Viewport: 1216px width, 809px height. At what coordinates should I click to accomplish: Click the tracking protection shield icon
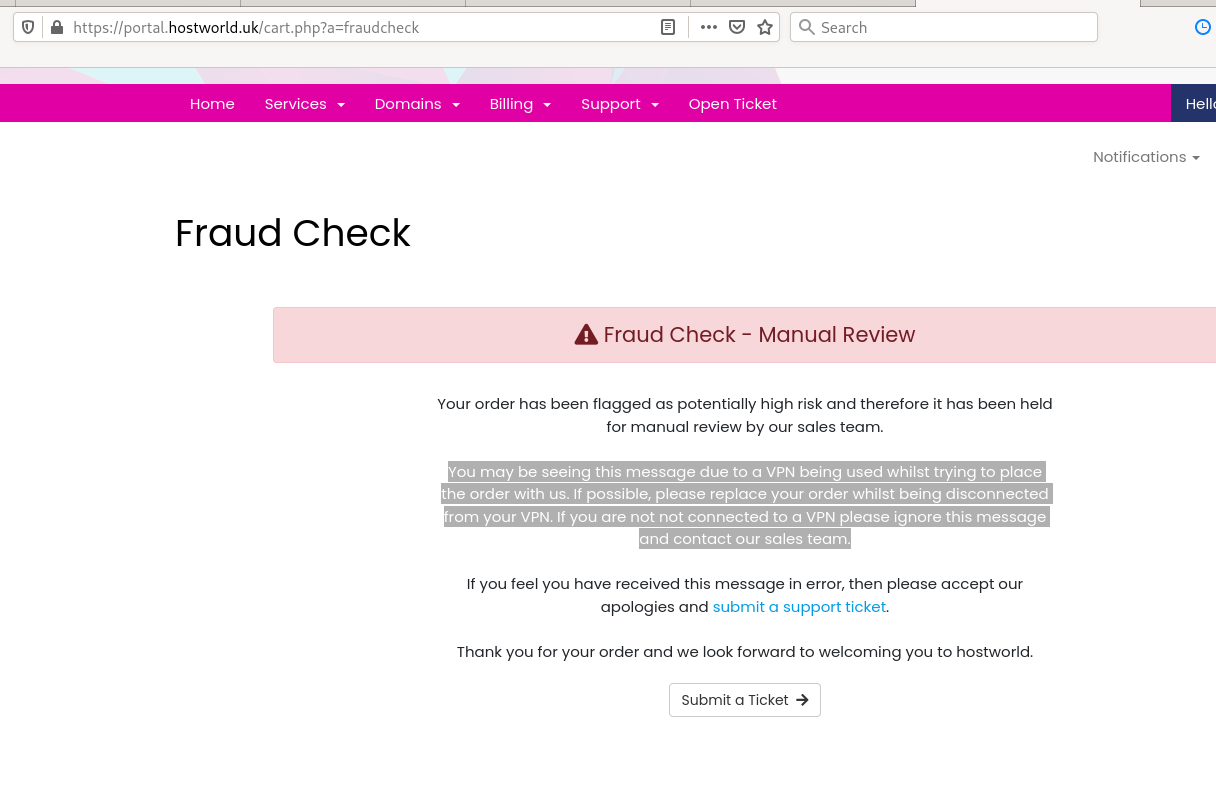click(28, 27)
